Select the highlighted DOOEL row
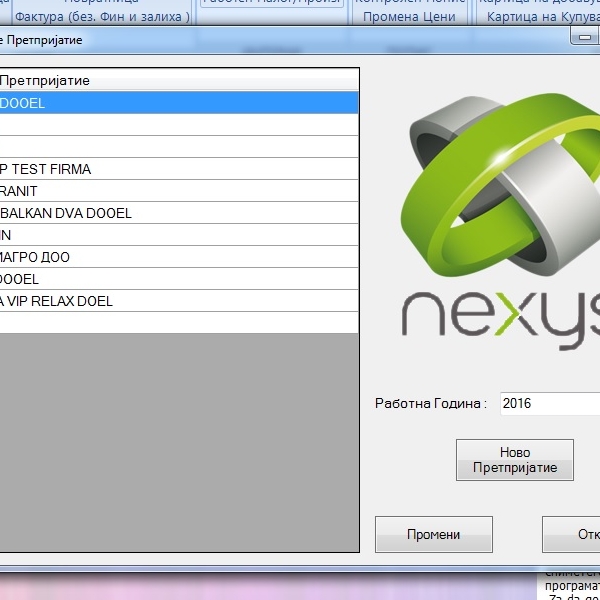This screenshot has width=600, height=600. 179,103
